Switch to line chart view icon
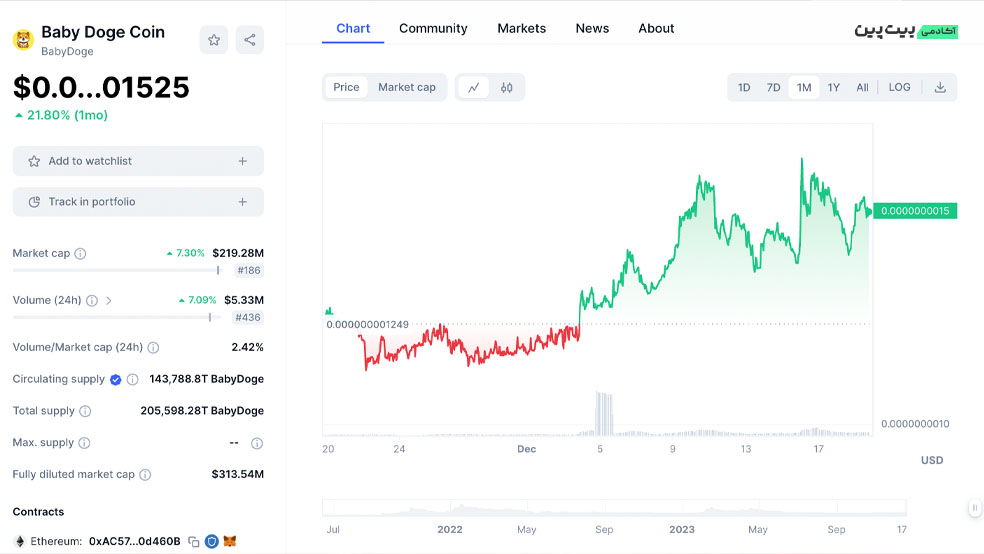Image resolution: width=984 pixels, height=554 pixels. point(474,87)
